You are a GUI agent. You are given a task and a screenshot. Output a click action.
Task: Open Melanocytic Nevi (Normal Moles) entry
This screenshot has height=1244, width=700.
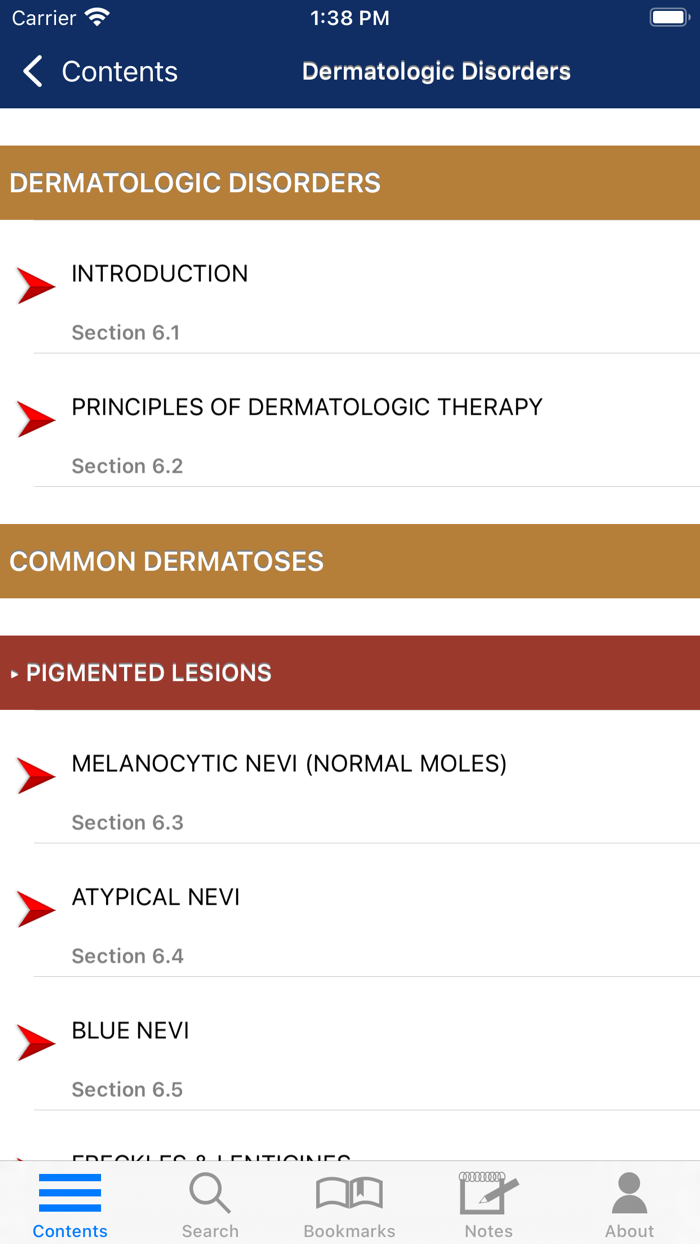click(289, 764)
